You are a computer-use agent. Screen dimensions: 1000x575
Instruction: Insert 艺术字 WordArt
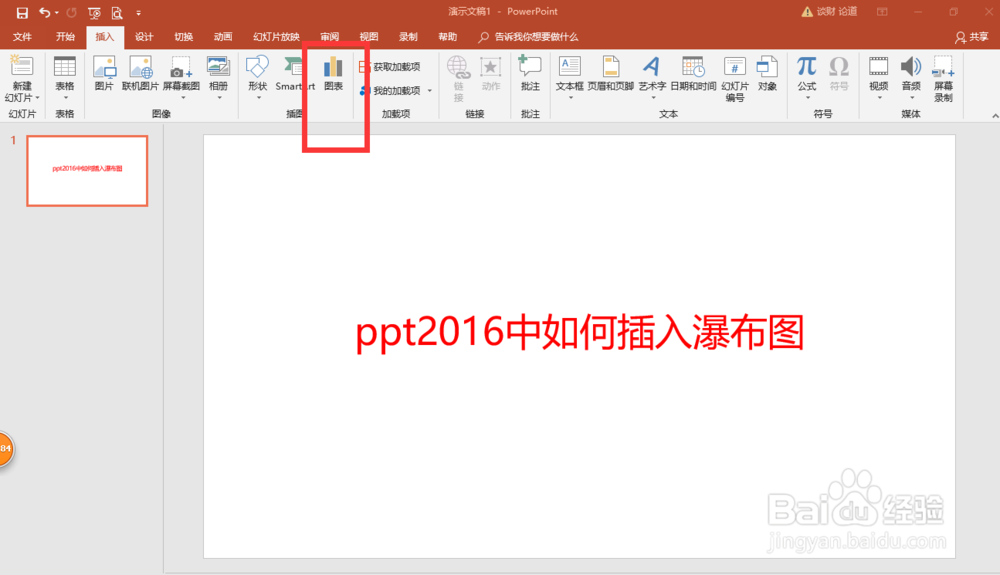(x=652, y=74)
